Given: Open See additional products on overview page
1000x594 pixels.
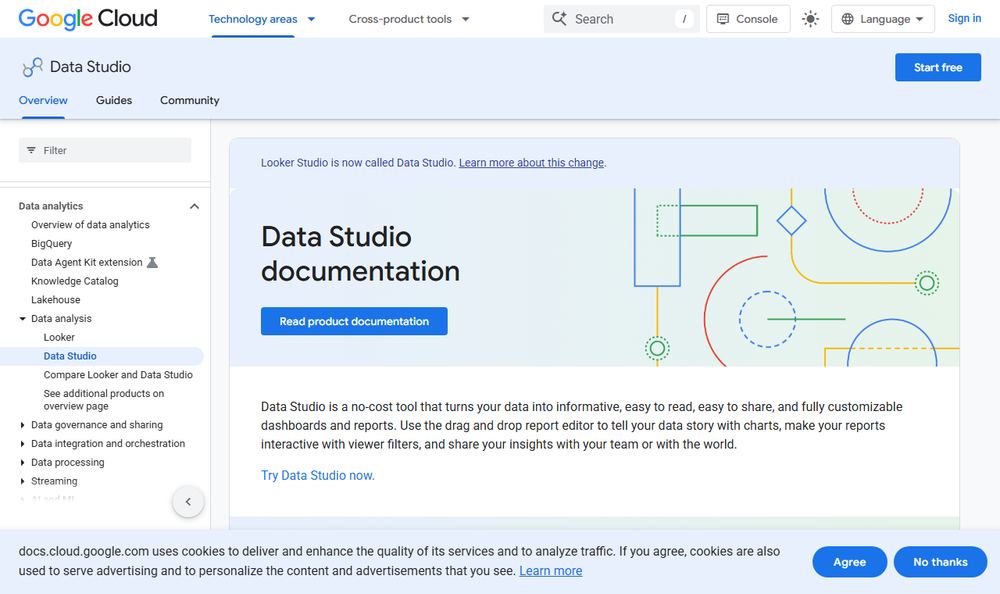Looking at the screenshot, I should coord(104,400).
